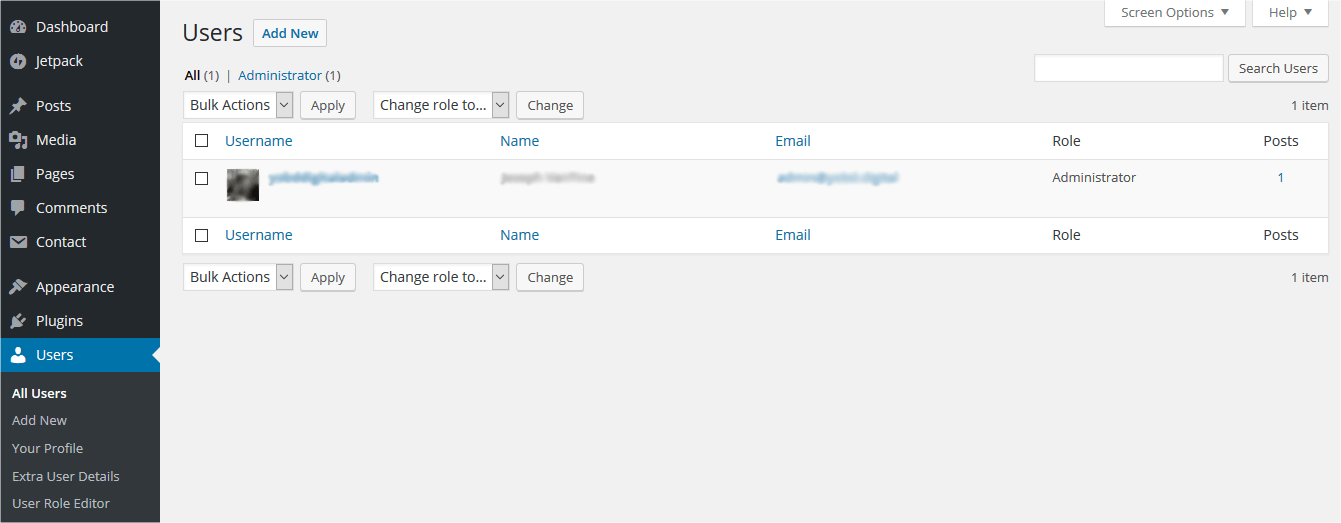Click the Plugins plug icon

18,321
